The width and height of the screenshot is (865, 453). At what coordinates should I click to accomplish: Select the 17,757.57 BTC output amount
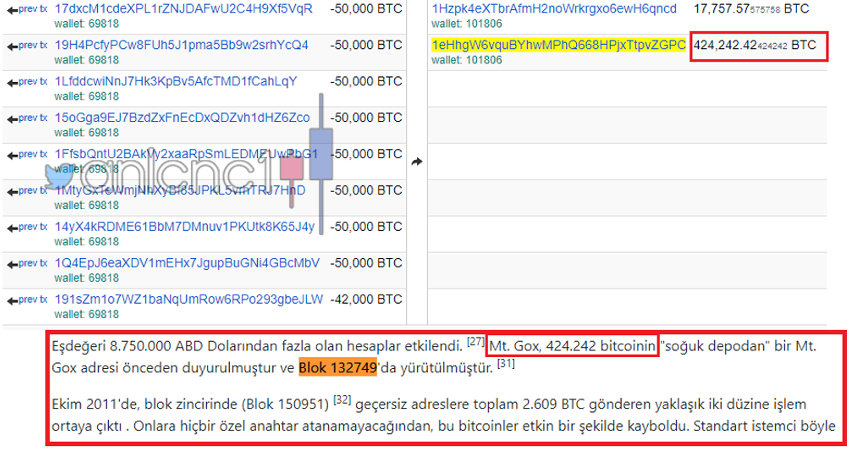tap(751, 9)
